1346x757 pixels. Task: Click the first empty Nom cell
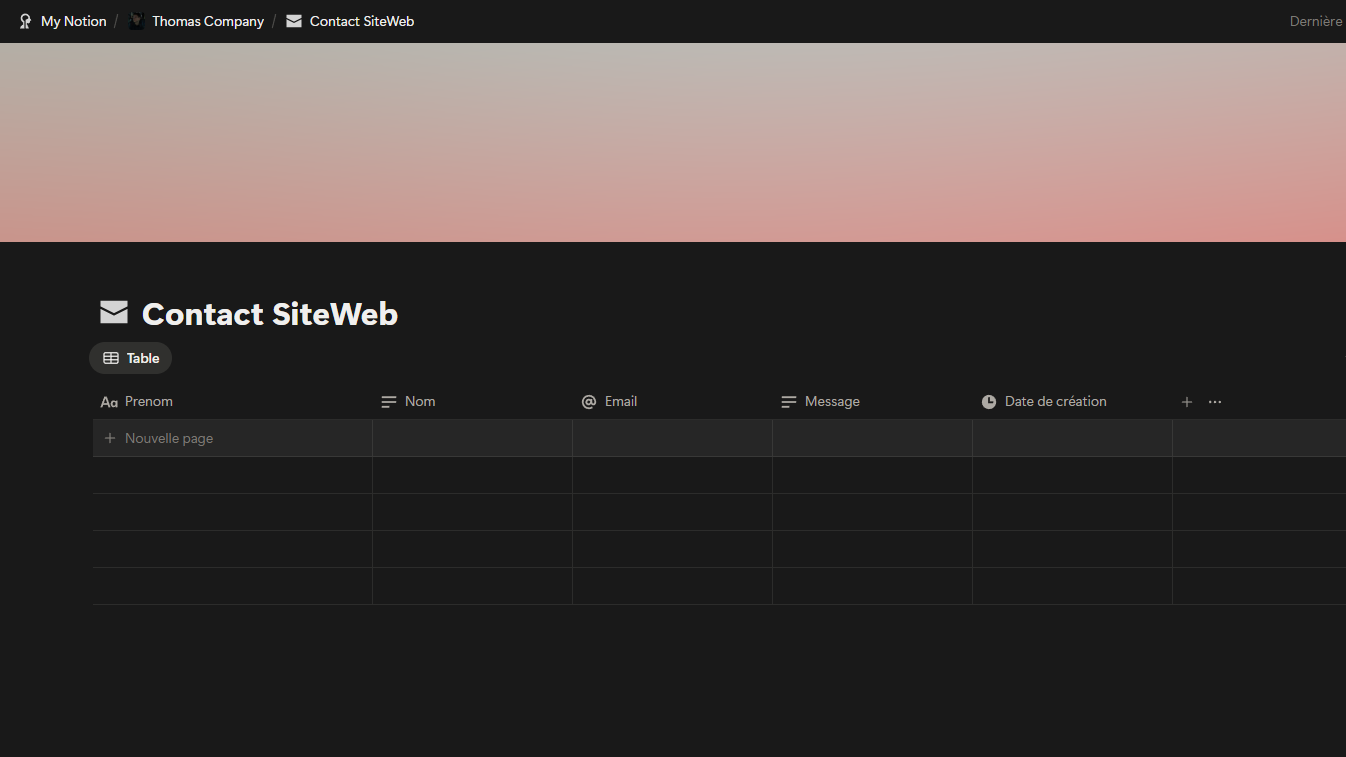[x=471, y=437]
